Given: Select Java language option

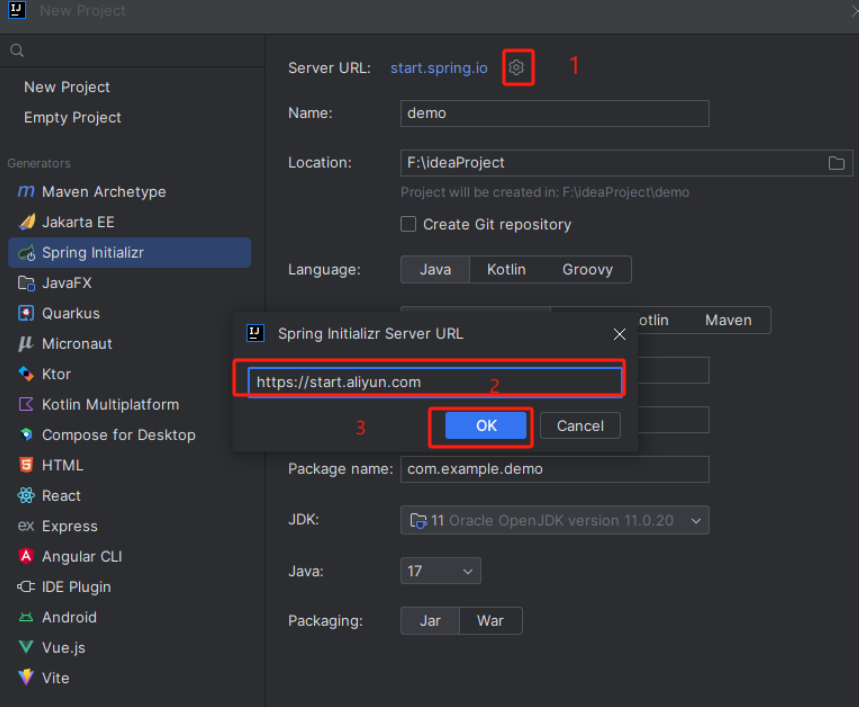Looking at the screenshot, I should [436, 269].
